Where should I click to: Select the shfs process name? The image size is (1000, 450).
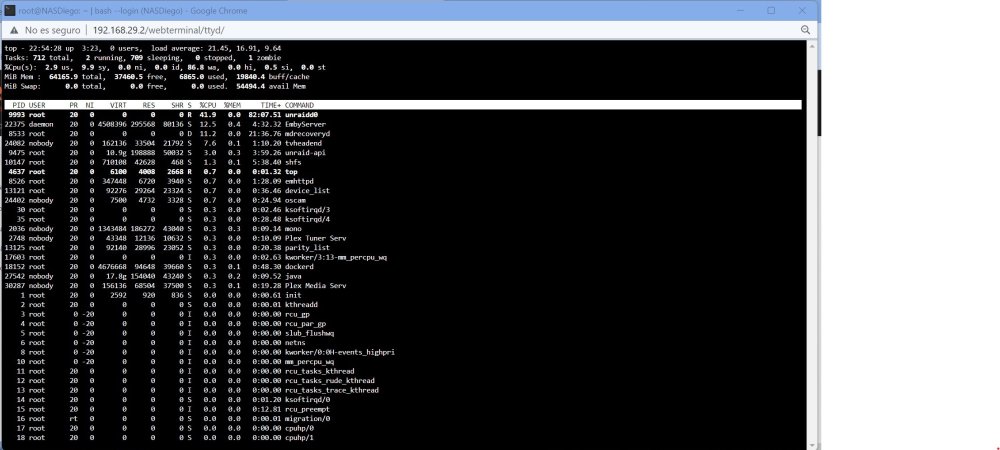click(x=293, y=163)
